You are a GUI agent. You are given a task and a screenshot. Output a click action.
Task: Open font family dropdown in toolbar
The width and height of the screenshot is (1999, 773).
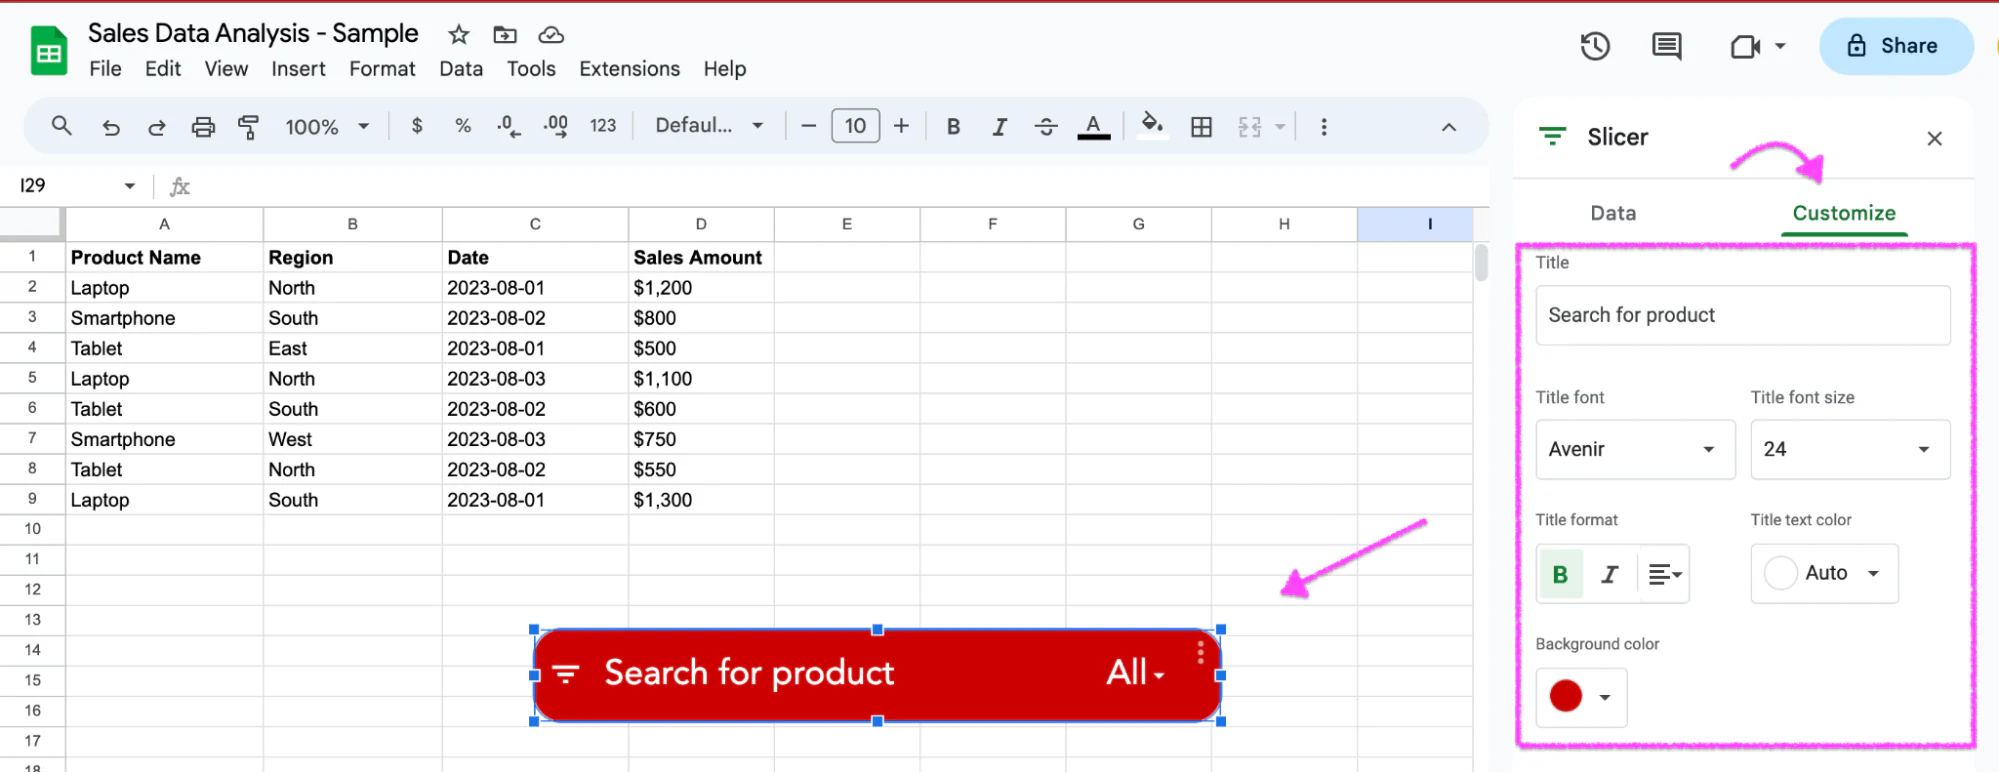pos(709,126)
